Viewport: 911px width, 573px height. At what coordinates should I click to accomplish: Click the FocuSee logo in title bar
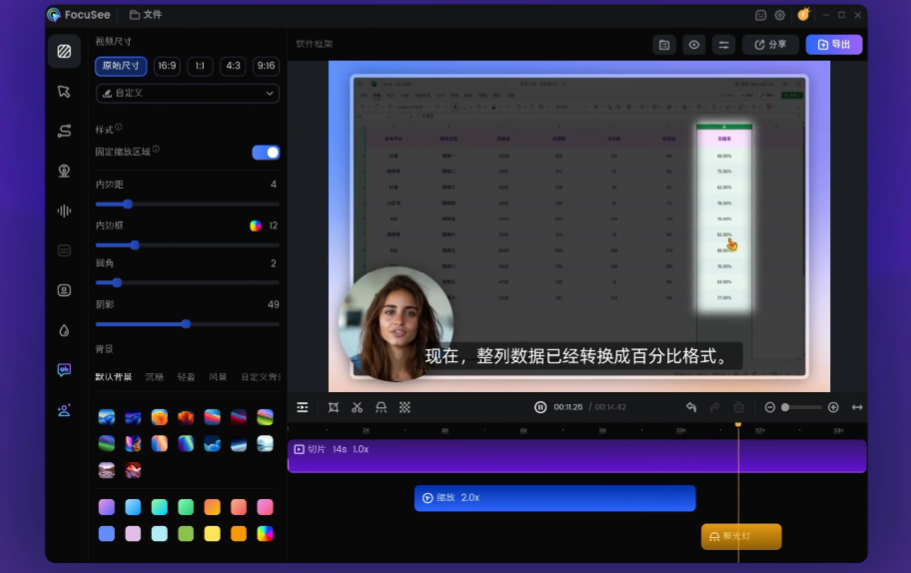point(78,15)
